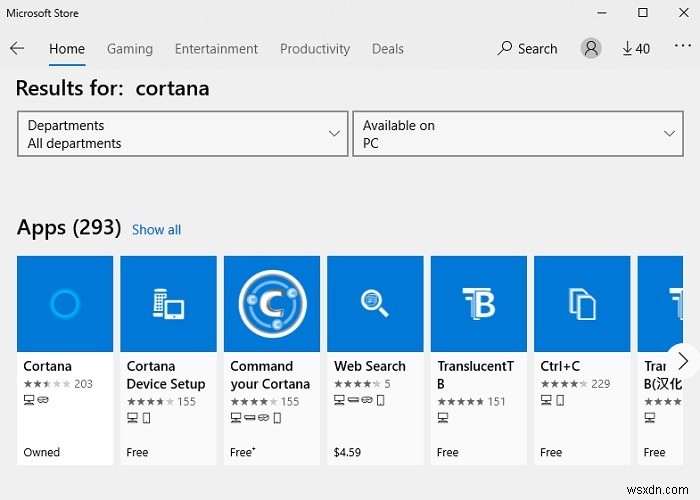
Task: Go back with the back arrow
Action: [17, 48]
